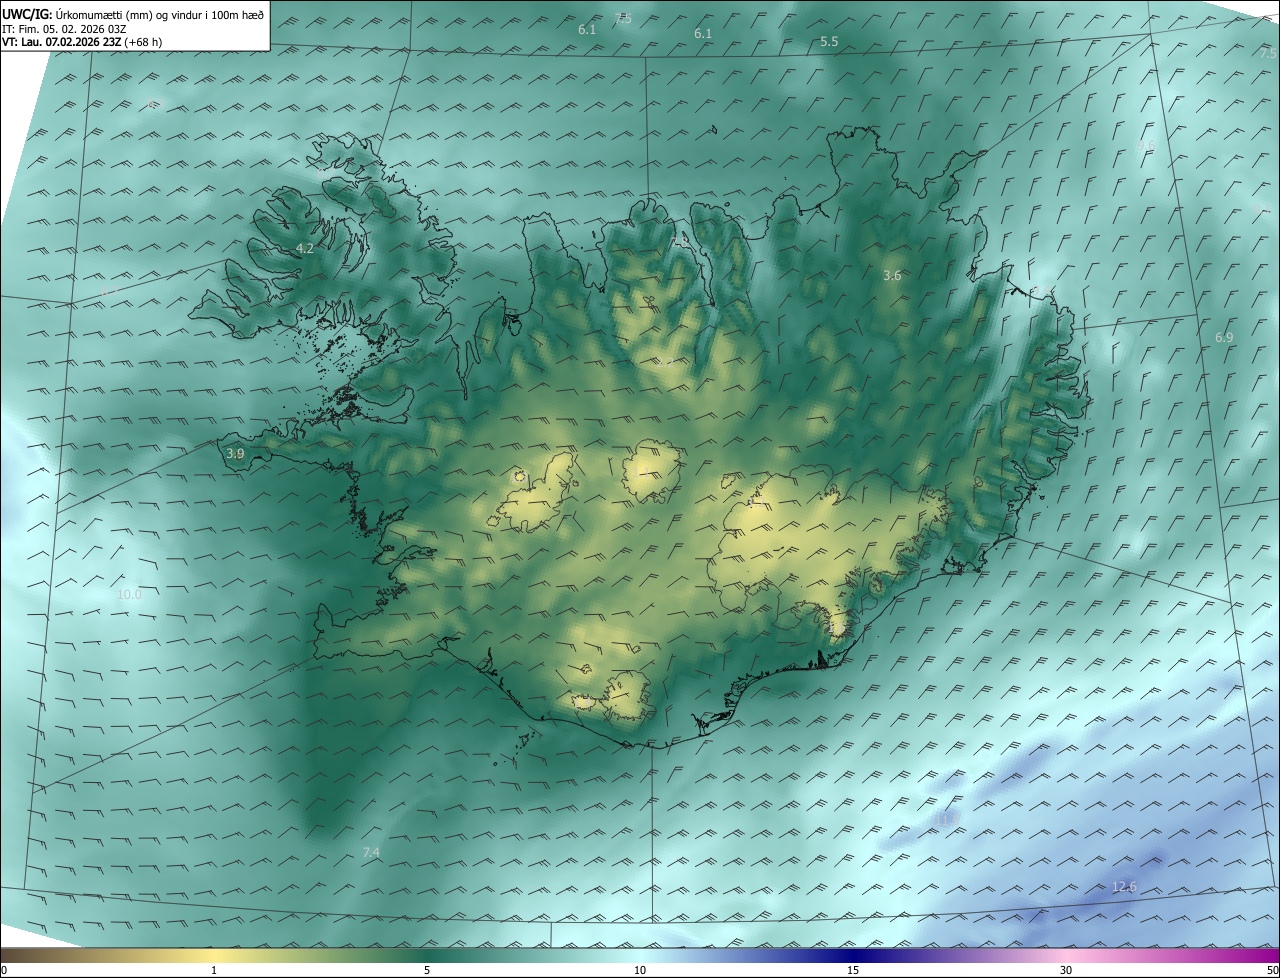Click the 6.9 value east of Iceland

tap(1224, 338)
